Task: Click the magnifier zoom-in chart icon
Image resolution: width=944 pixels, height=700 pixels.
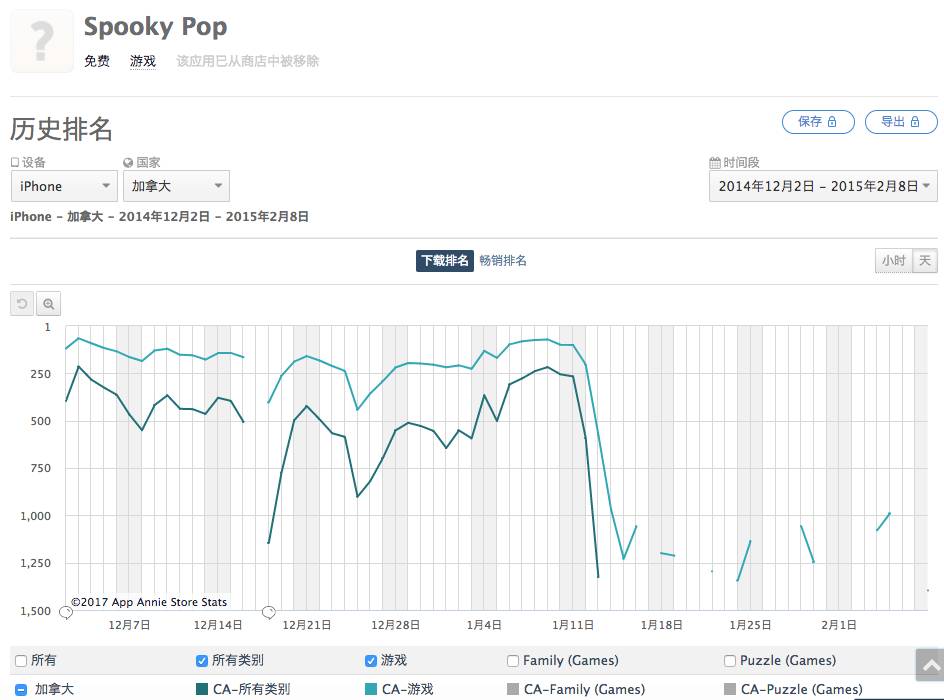Action: coord(48,304)
